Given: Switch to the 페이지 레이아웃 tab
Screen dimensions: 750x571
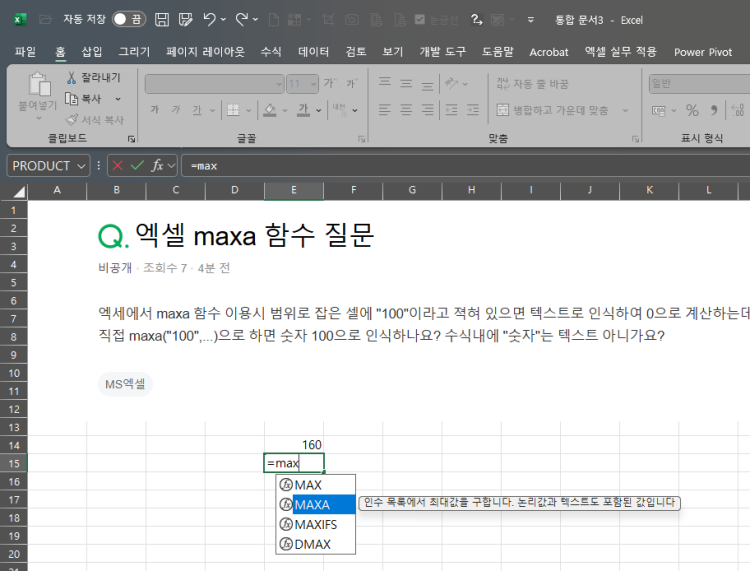Looking at the screenshot, I should [x=205, y=52].
